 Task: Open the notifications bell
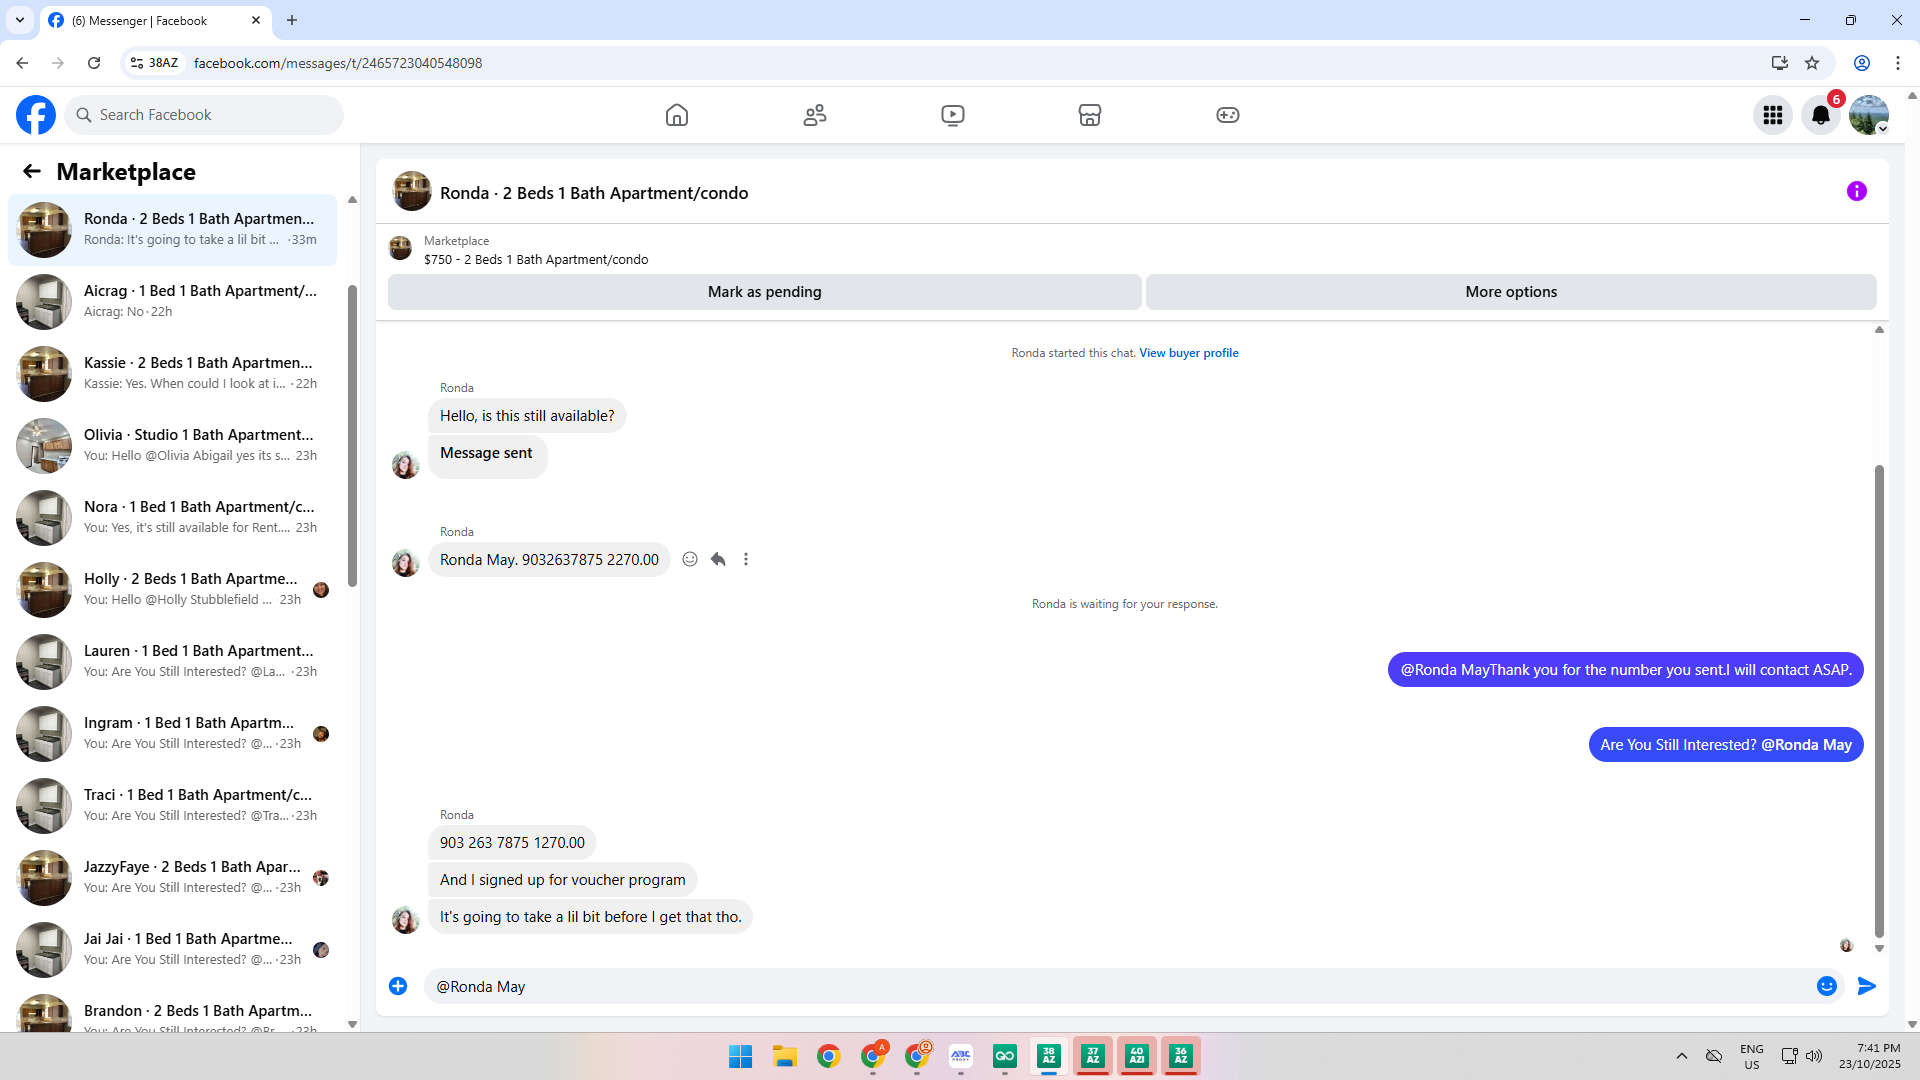click(x=1821, y=115)
